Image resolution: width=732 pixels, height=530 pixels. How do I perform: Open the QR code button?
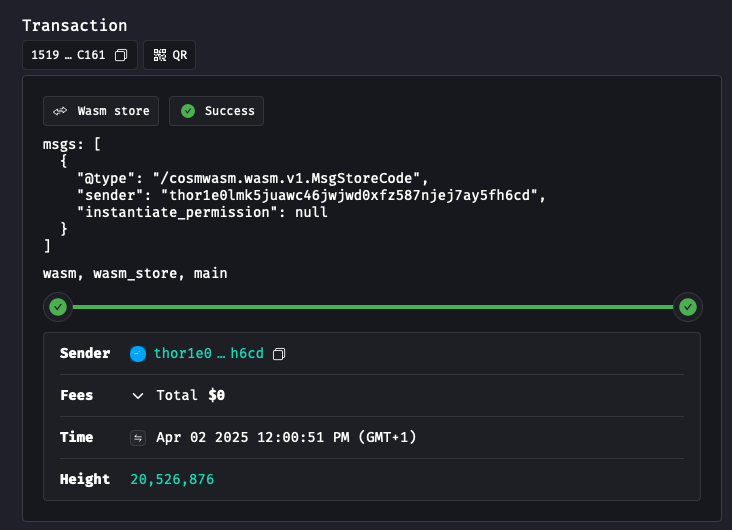tap(169, 55)
